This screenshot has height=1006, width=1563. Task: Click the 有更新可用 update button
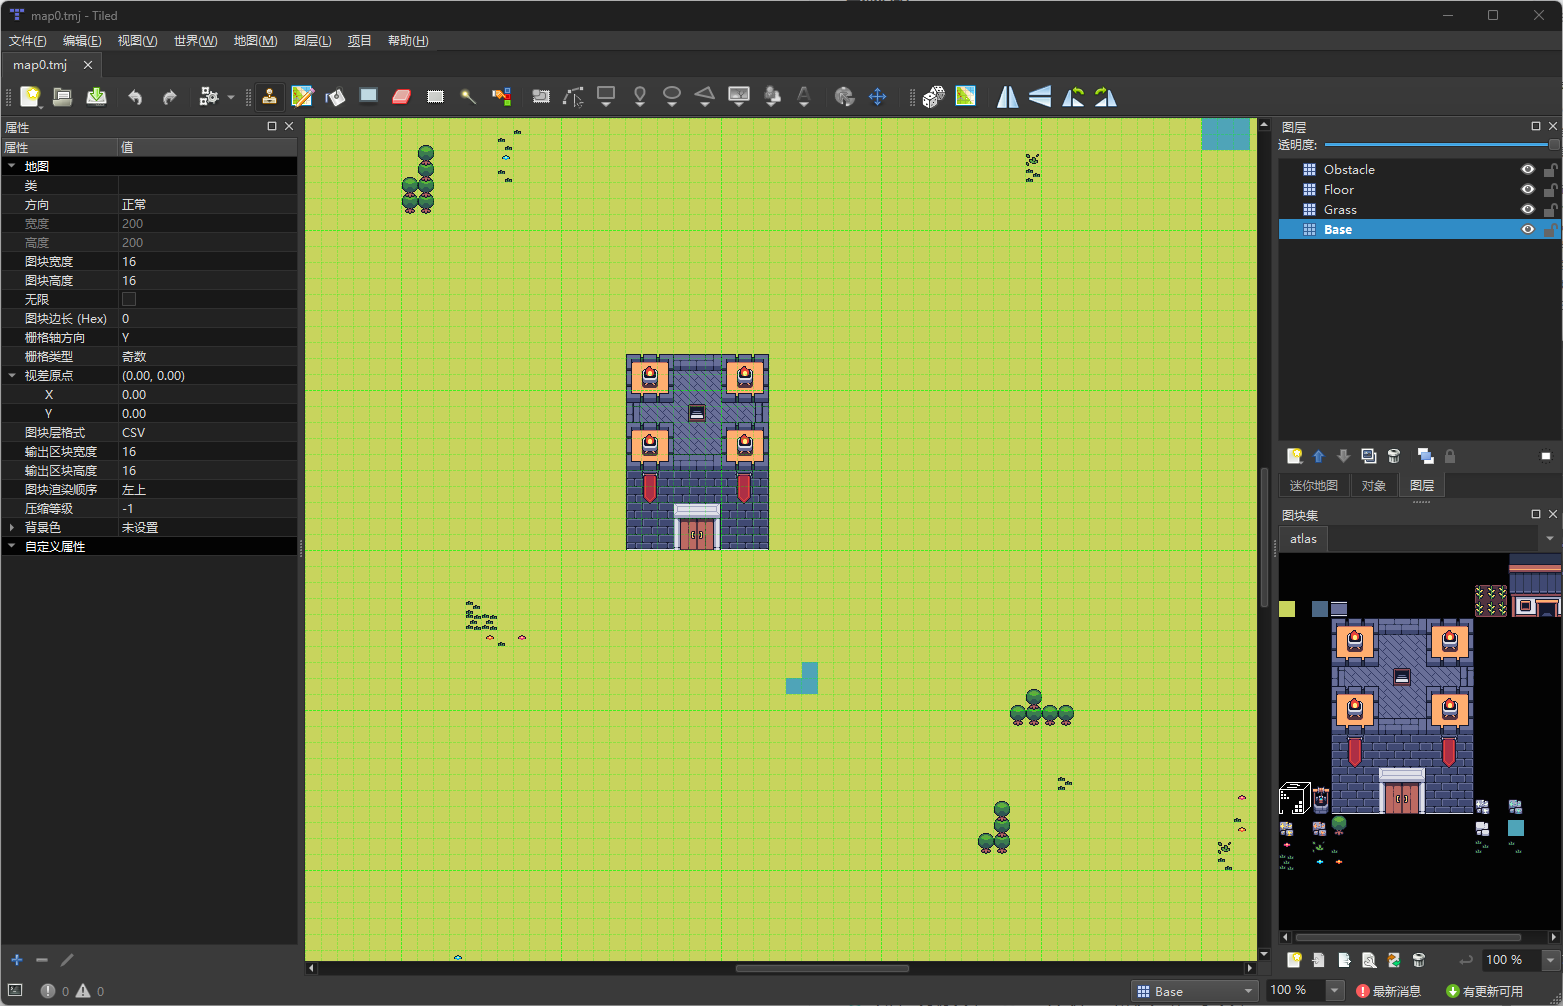(1484, 991)
